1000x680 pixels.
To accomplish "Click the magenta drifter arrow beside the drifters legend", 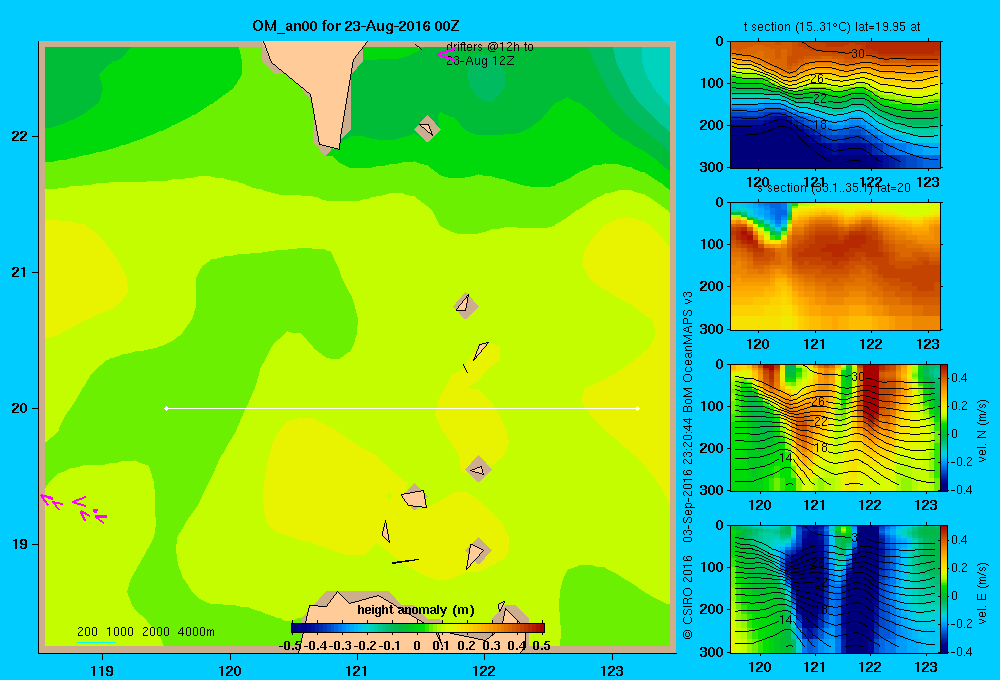I will coord(445,54).
